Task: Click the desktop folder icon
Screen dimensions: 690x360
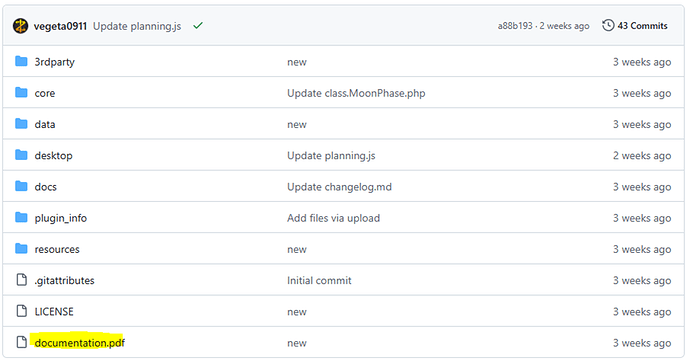Action: (x=21, y=155)
